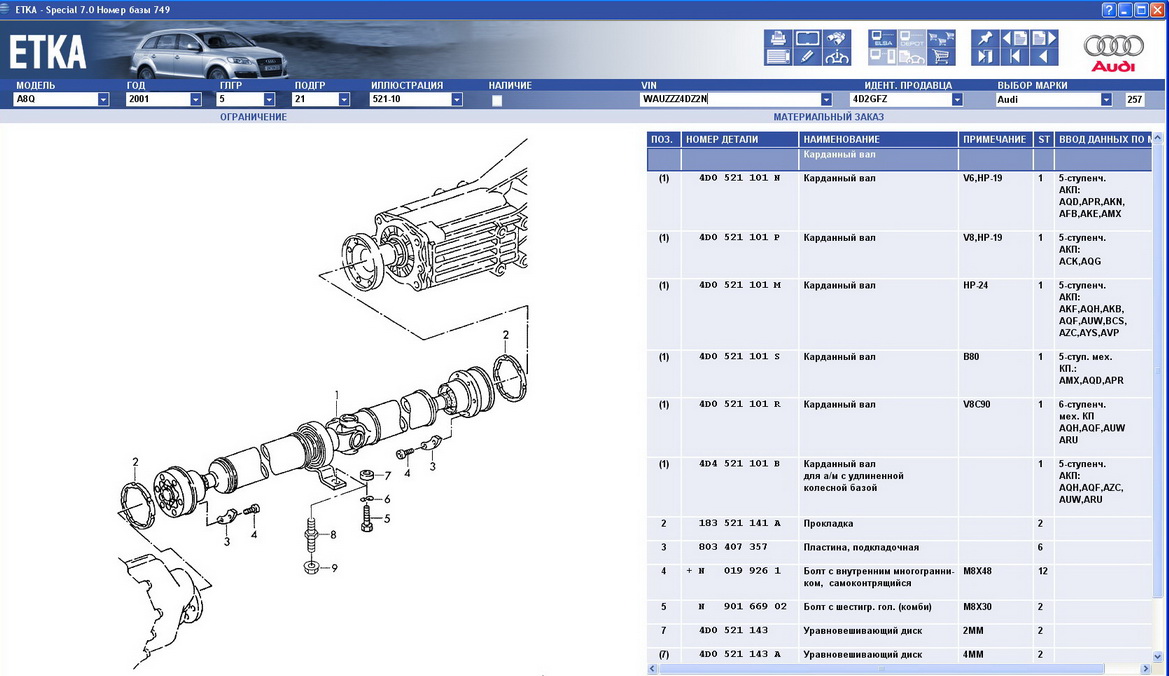Go to the next illustration page
1169x676 pixels.
pyautogui.click(x=1042, y=39)
